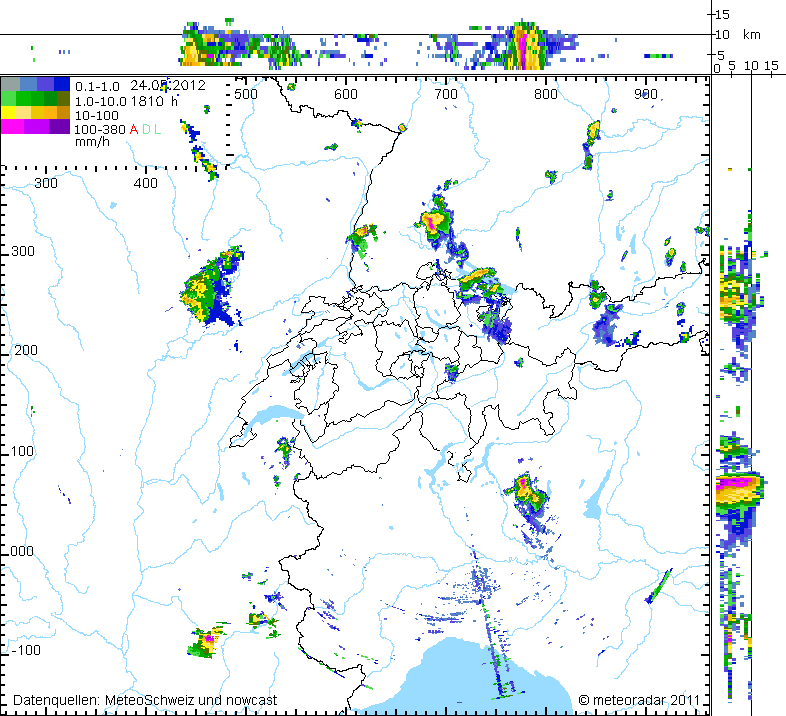The width and height of the screenshot is (786, 716).
Task: Pick the pale cream-yellow legend swatch
Action: tap(24, 112)
